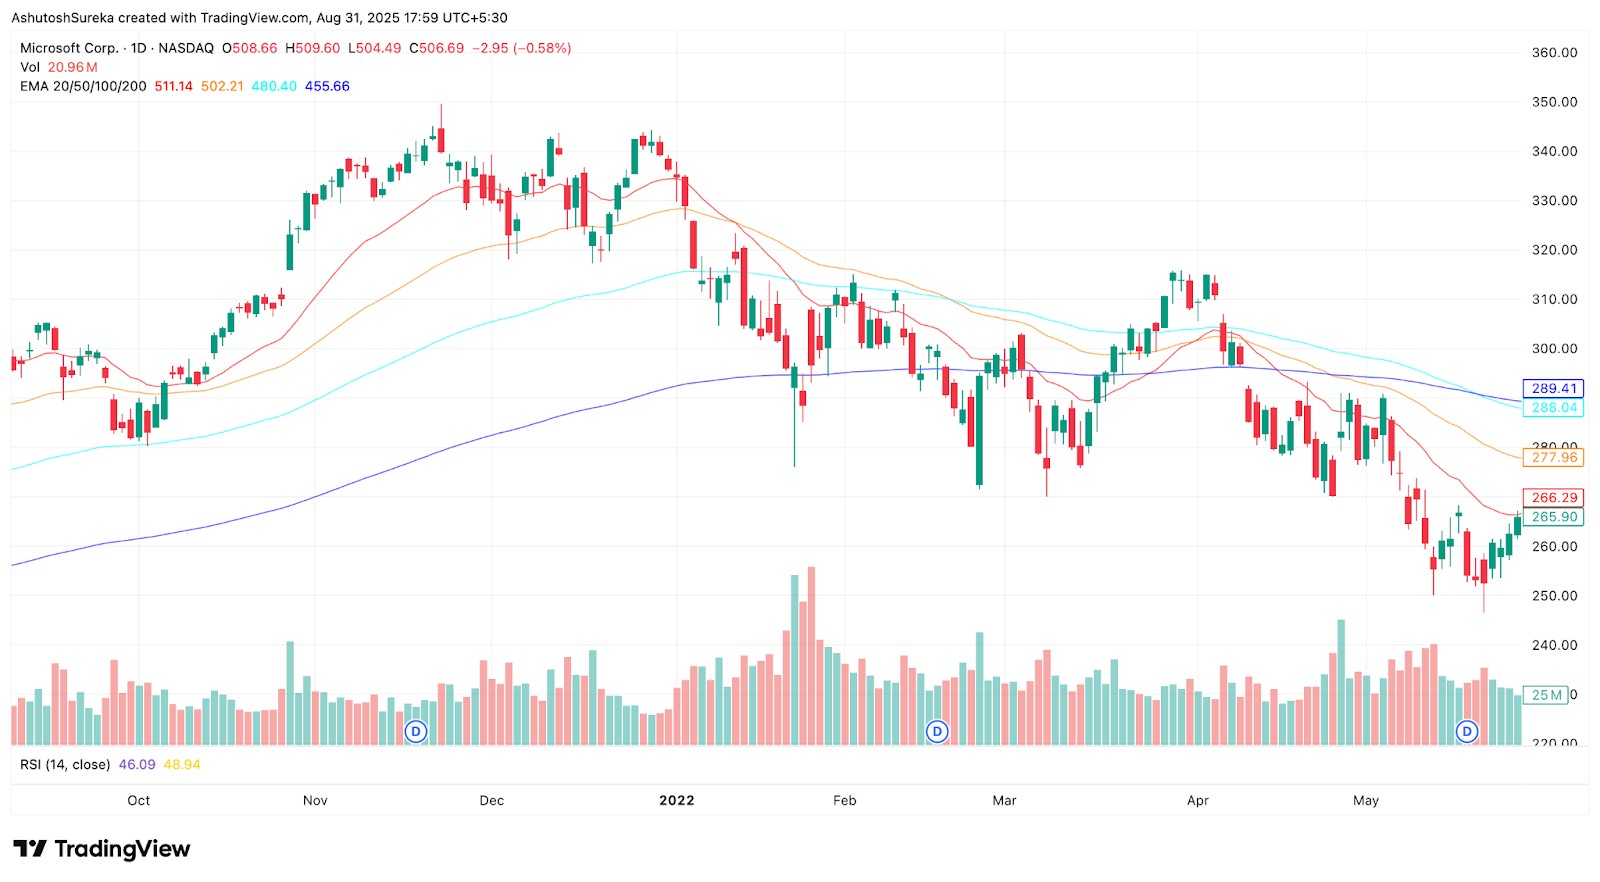This screenshot has height=882, width=1600.
Task: Click the tallest volume bar in late January
Action: 811,656
